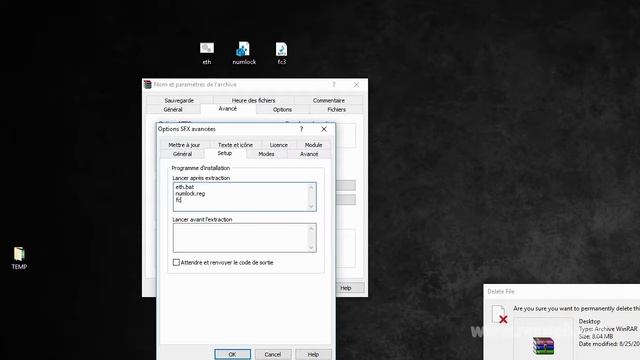640x360 pixels.
Task: Click the Delete File dialog title
Action: point(501,291)
